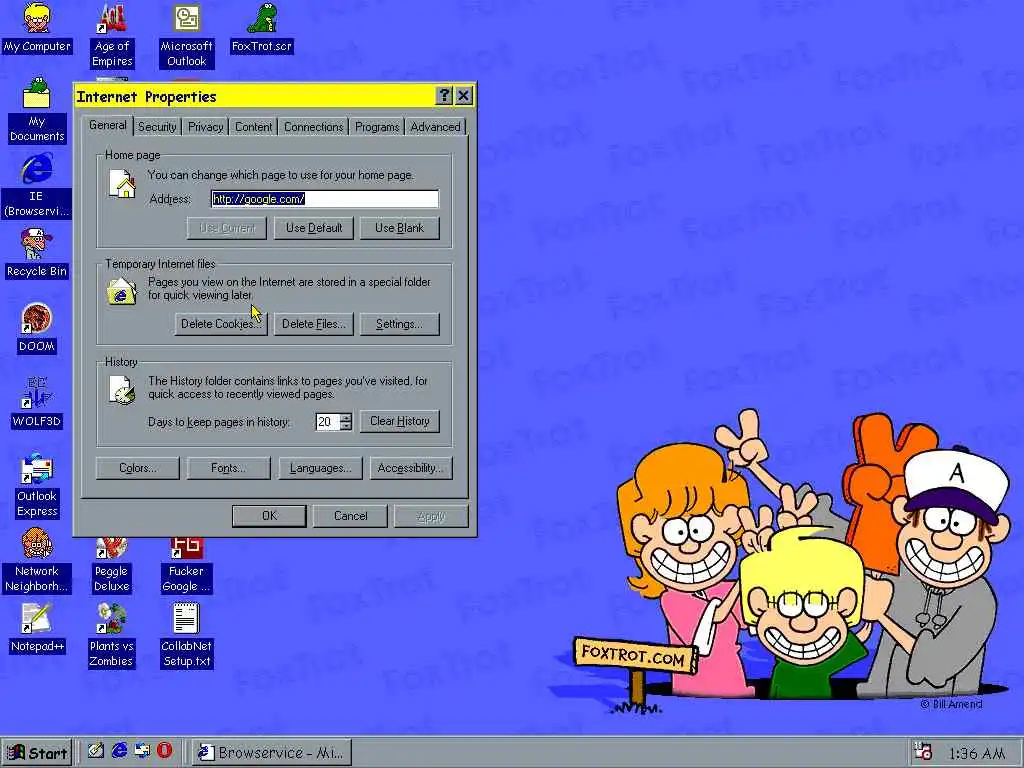Image resolution: width=1024 pixels, height=768 pixels.
Task: Click the 1:36 AM taskbar clock
Action: point(976,753)
